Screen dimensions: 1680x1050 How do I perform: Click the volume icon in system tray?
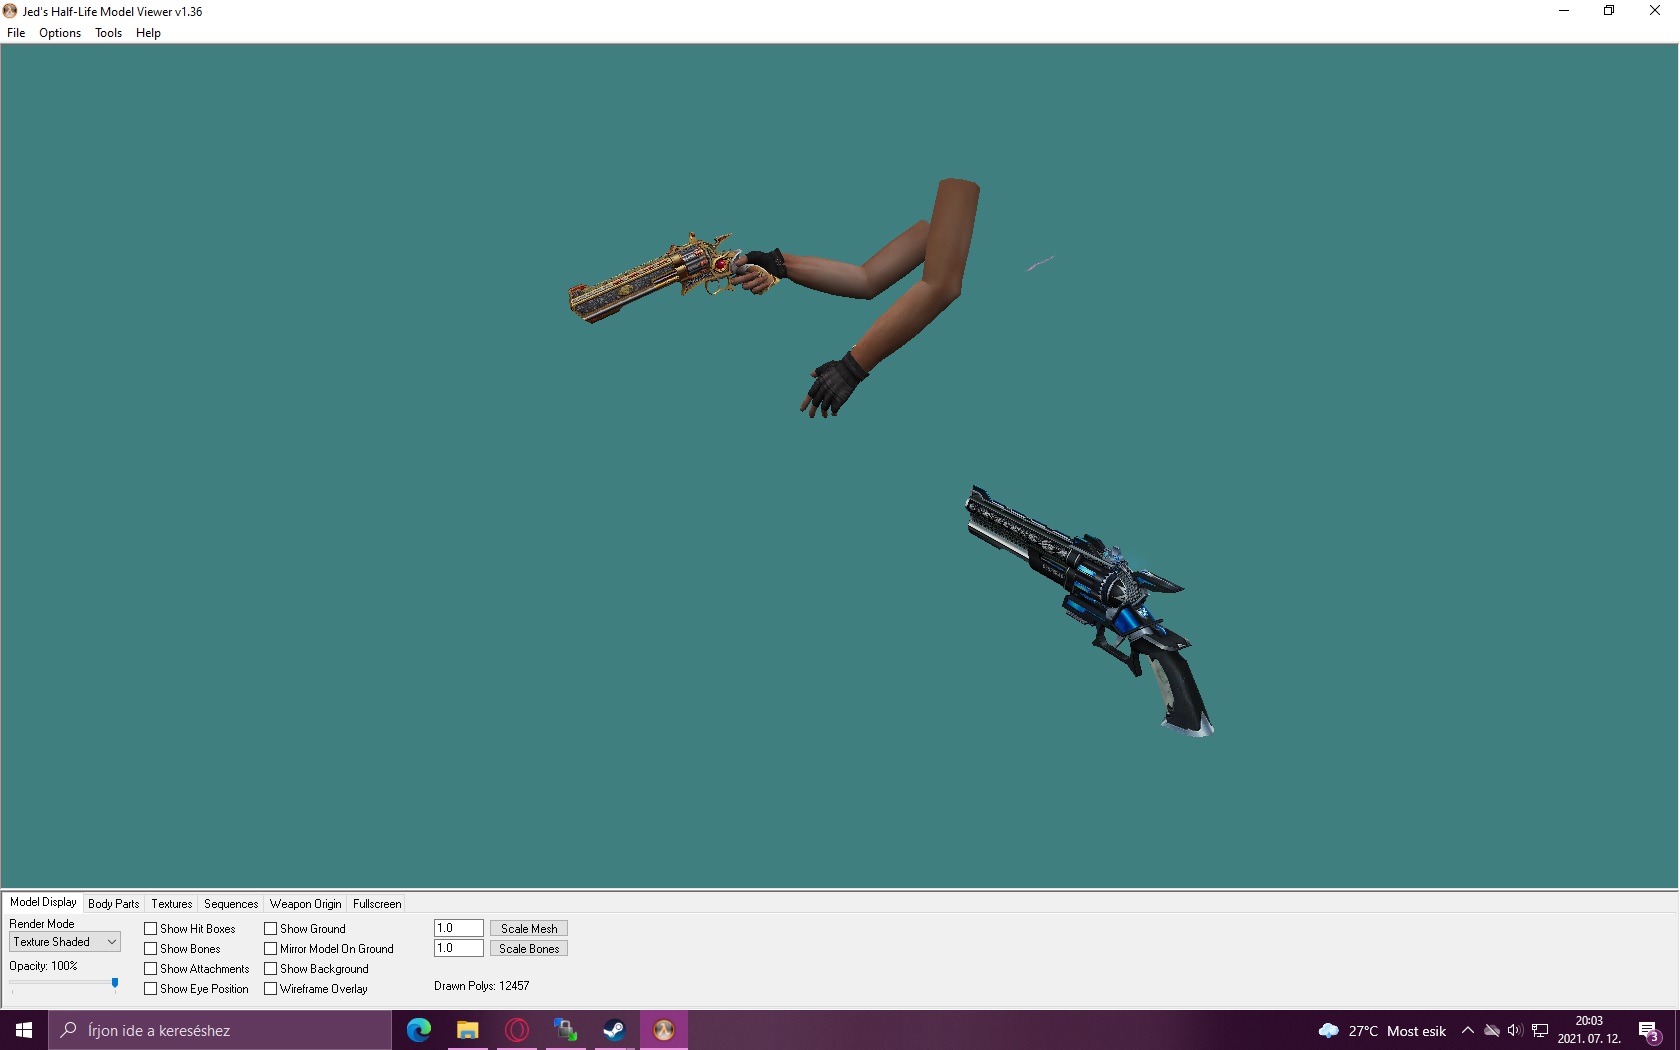[x=1515, y=1030]
